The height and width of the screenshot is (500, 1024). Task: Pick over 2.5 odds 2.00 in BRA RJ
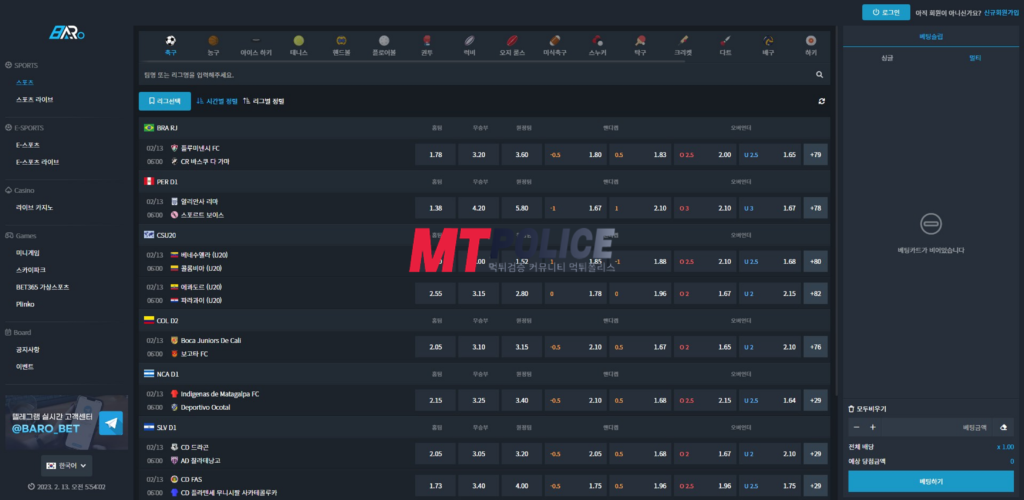click(705, 155)
